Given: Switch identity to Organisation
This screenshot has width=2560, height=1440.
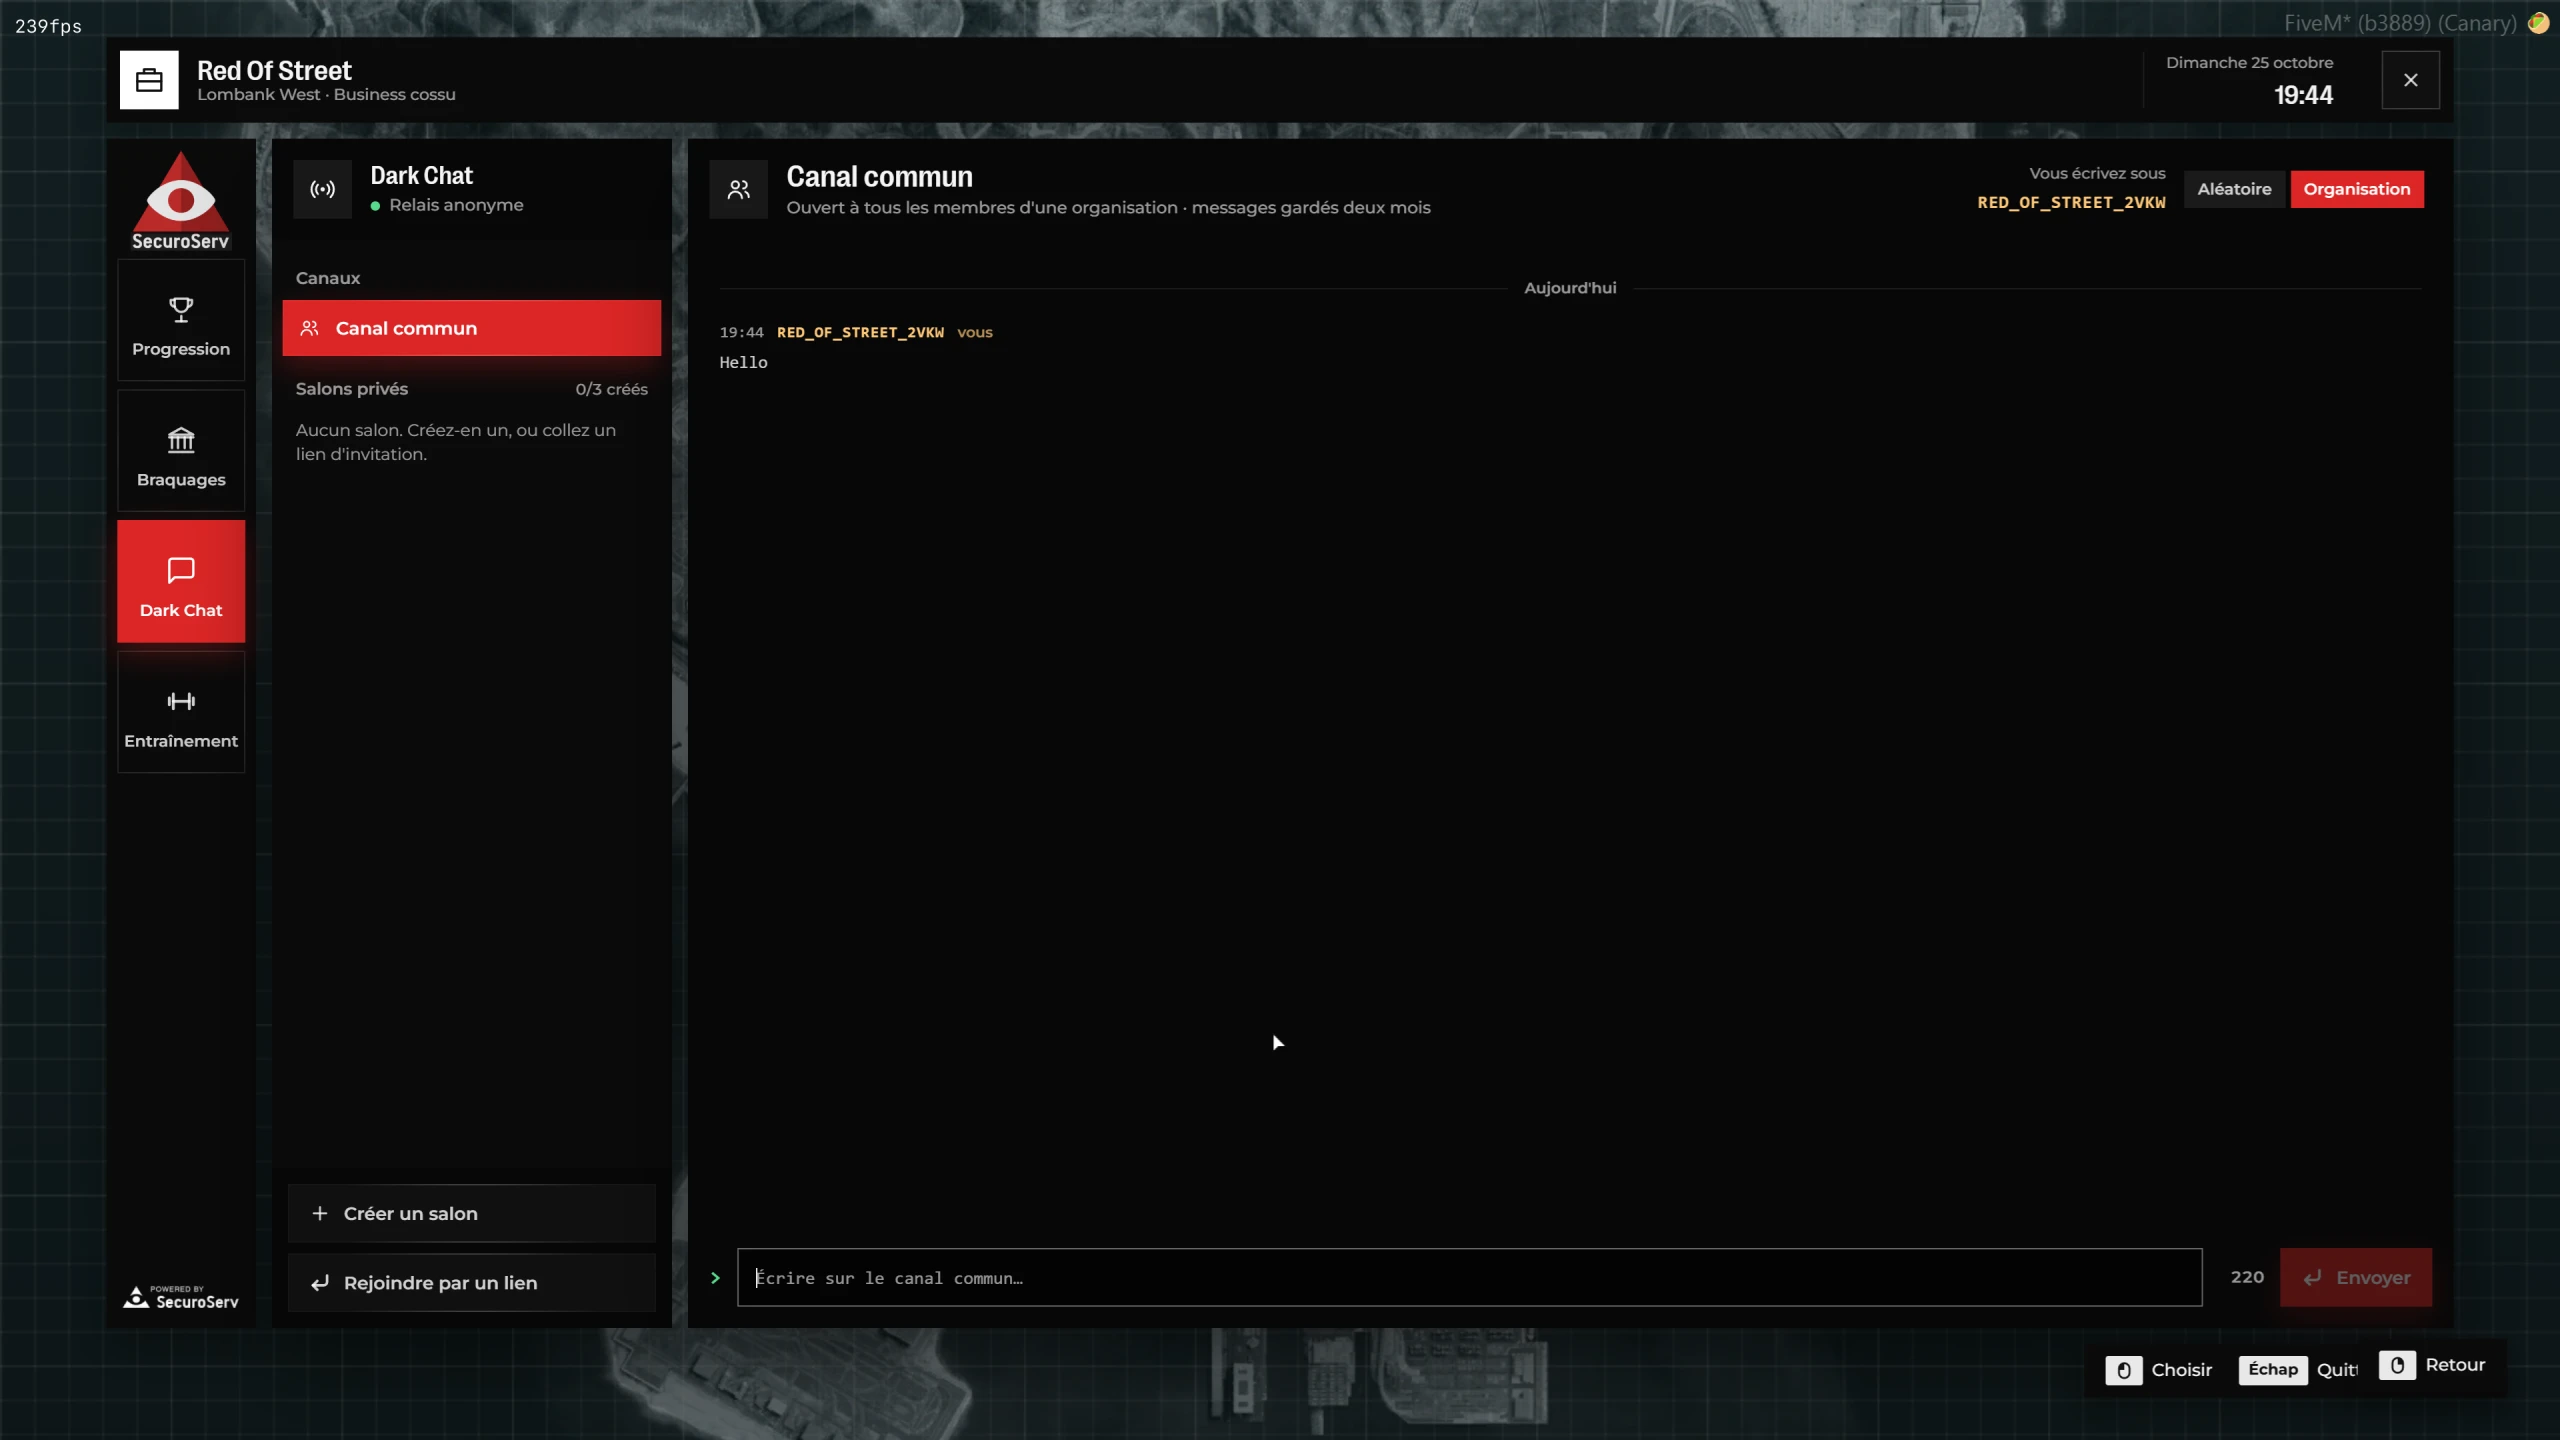Looking at the screenshot, I should click(2357, 189).
